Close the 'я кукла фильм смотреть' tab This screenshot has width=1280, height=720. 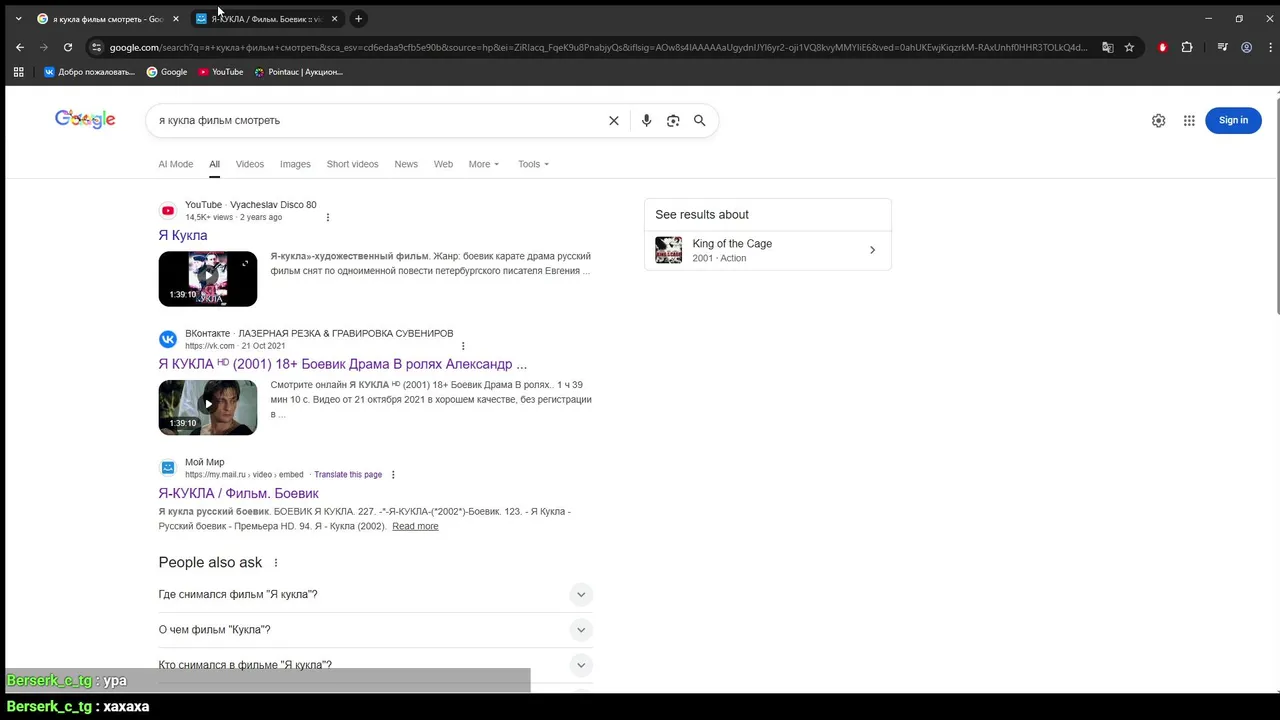click(x=176, y=18)
